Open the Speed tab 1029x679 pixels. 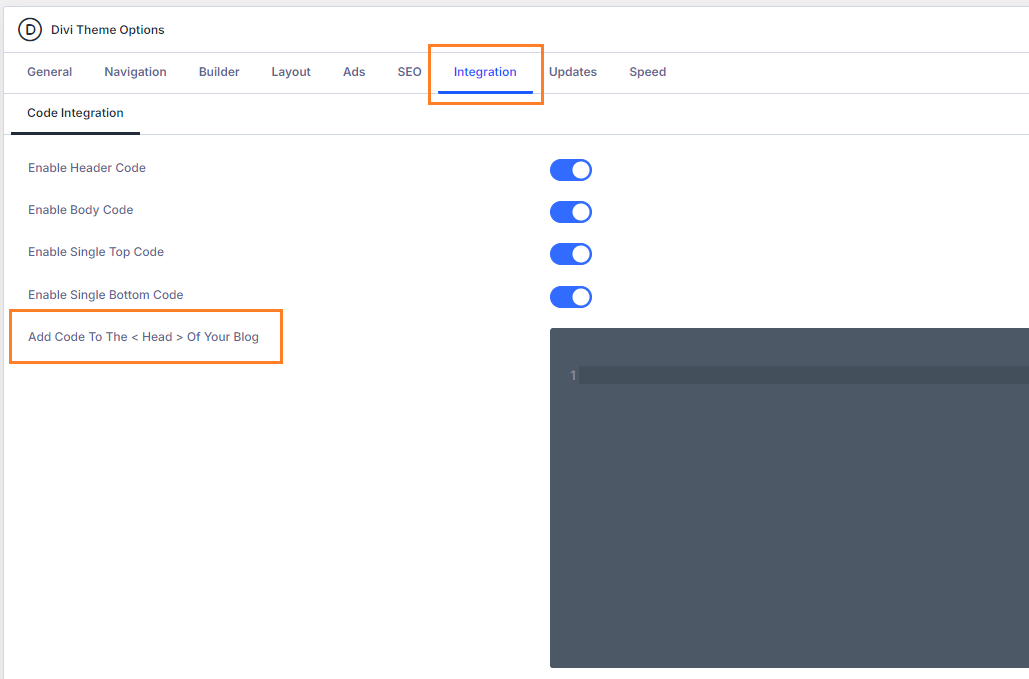coord(648,72)
